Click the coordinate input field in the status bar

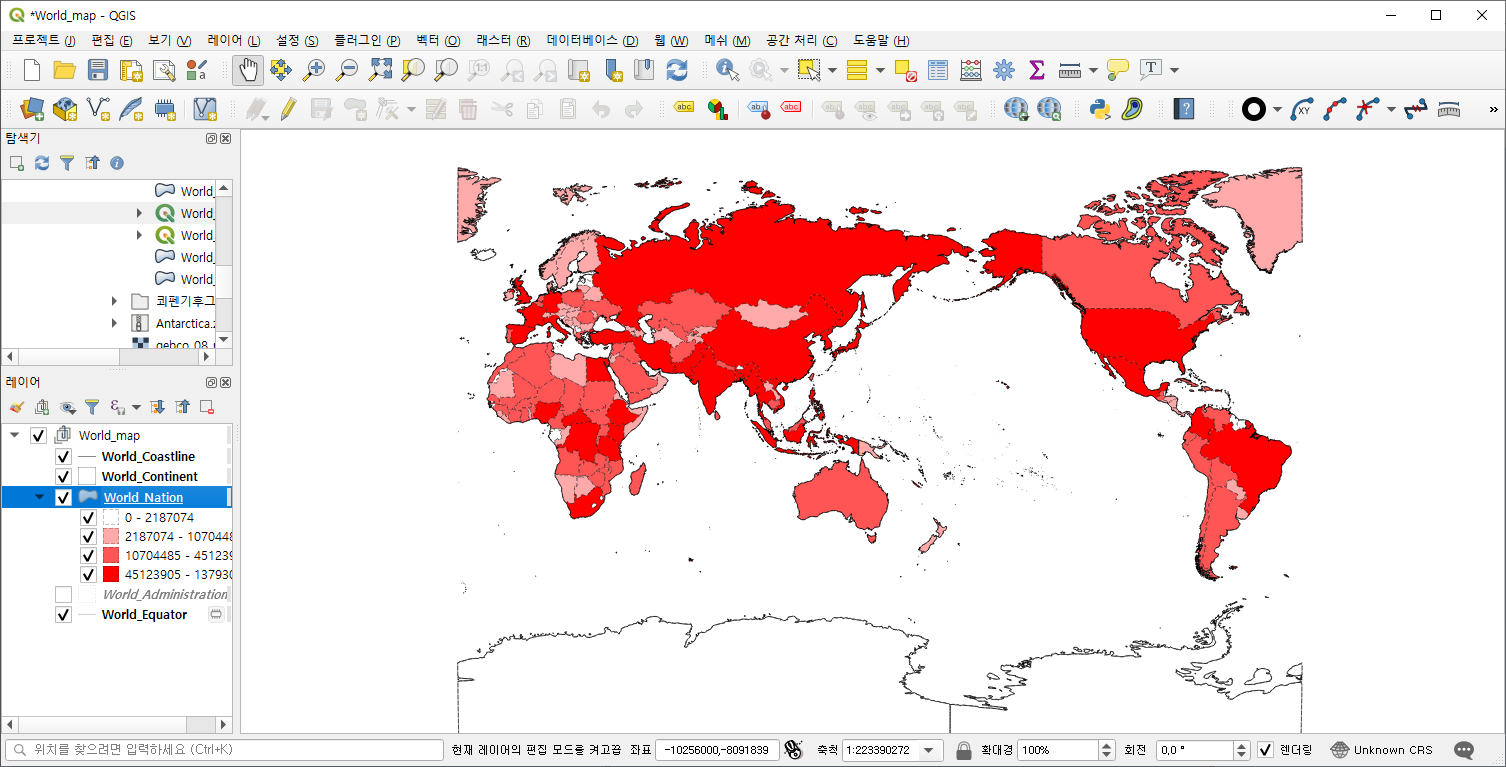pos(717,750)
